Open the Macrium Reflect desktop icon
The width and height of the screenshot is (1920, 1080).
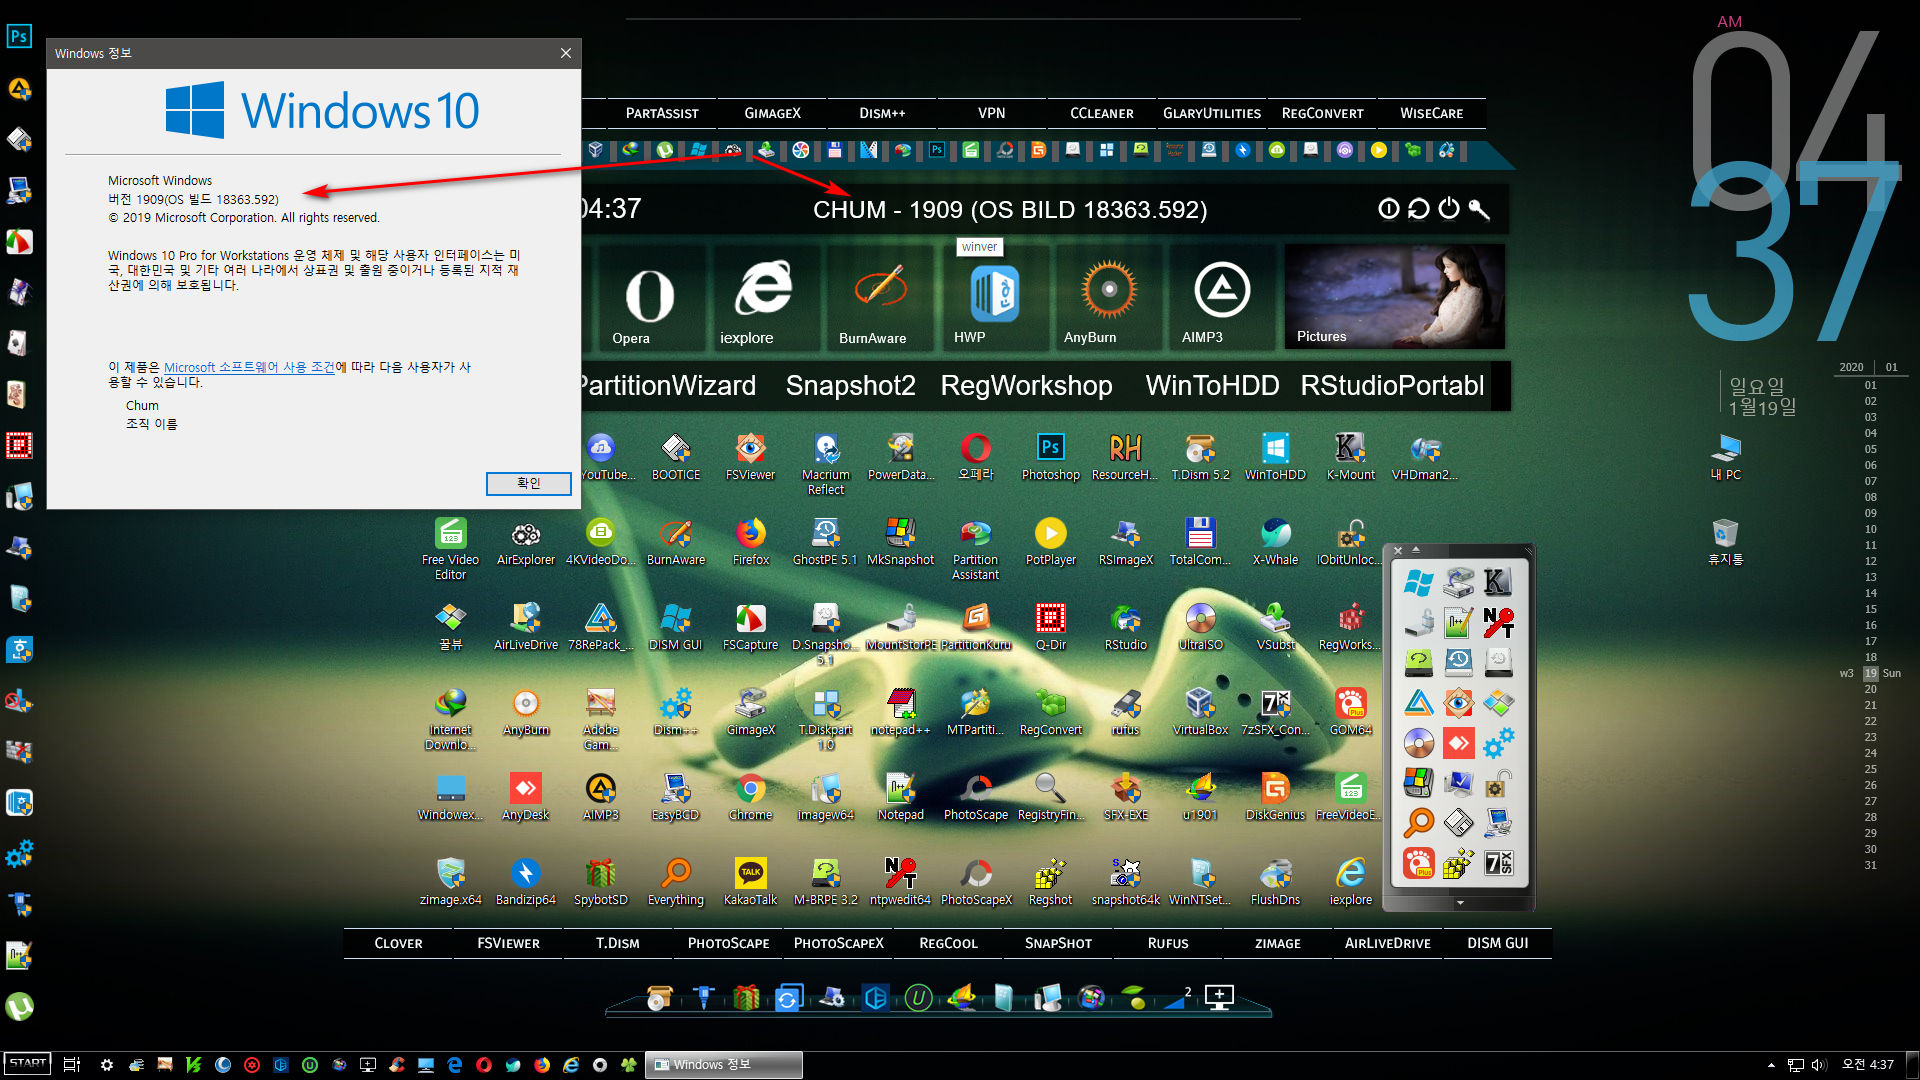(825, 464)
